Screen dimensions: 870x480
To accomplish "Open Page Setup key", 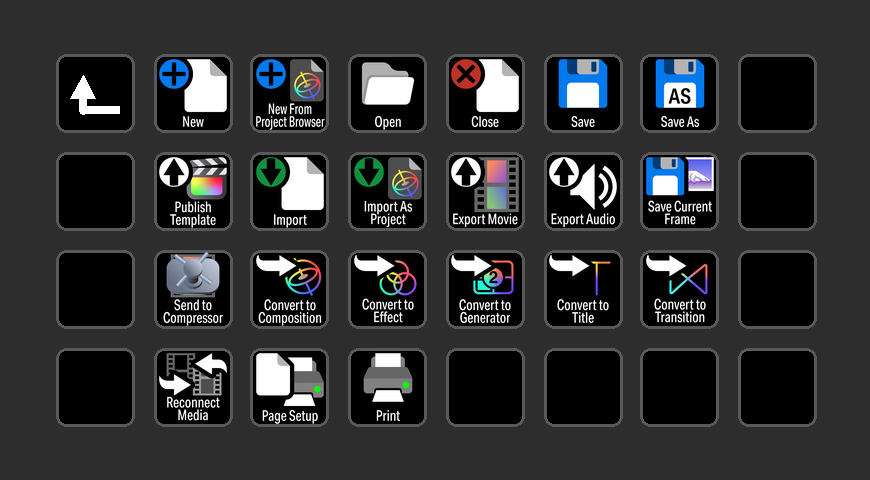I will coord(290,387).
